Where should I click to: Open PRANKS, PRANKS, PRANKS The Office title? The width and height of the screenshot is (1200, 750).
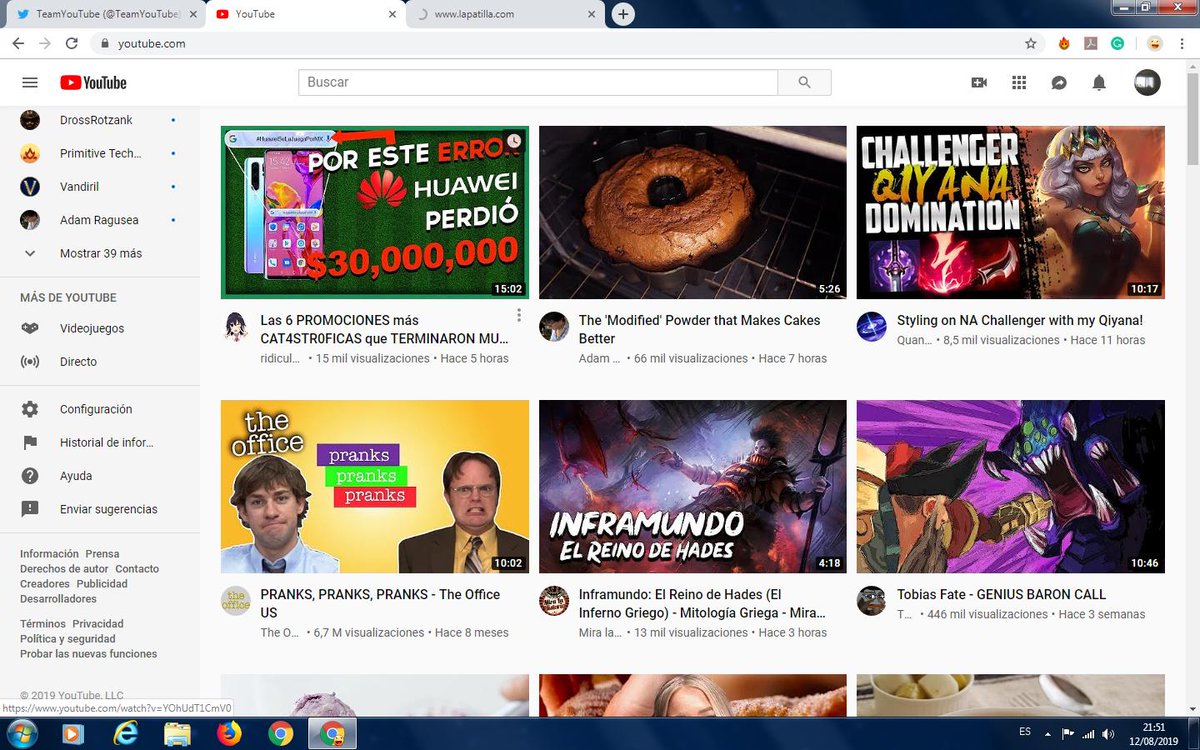click(380, 603)
